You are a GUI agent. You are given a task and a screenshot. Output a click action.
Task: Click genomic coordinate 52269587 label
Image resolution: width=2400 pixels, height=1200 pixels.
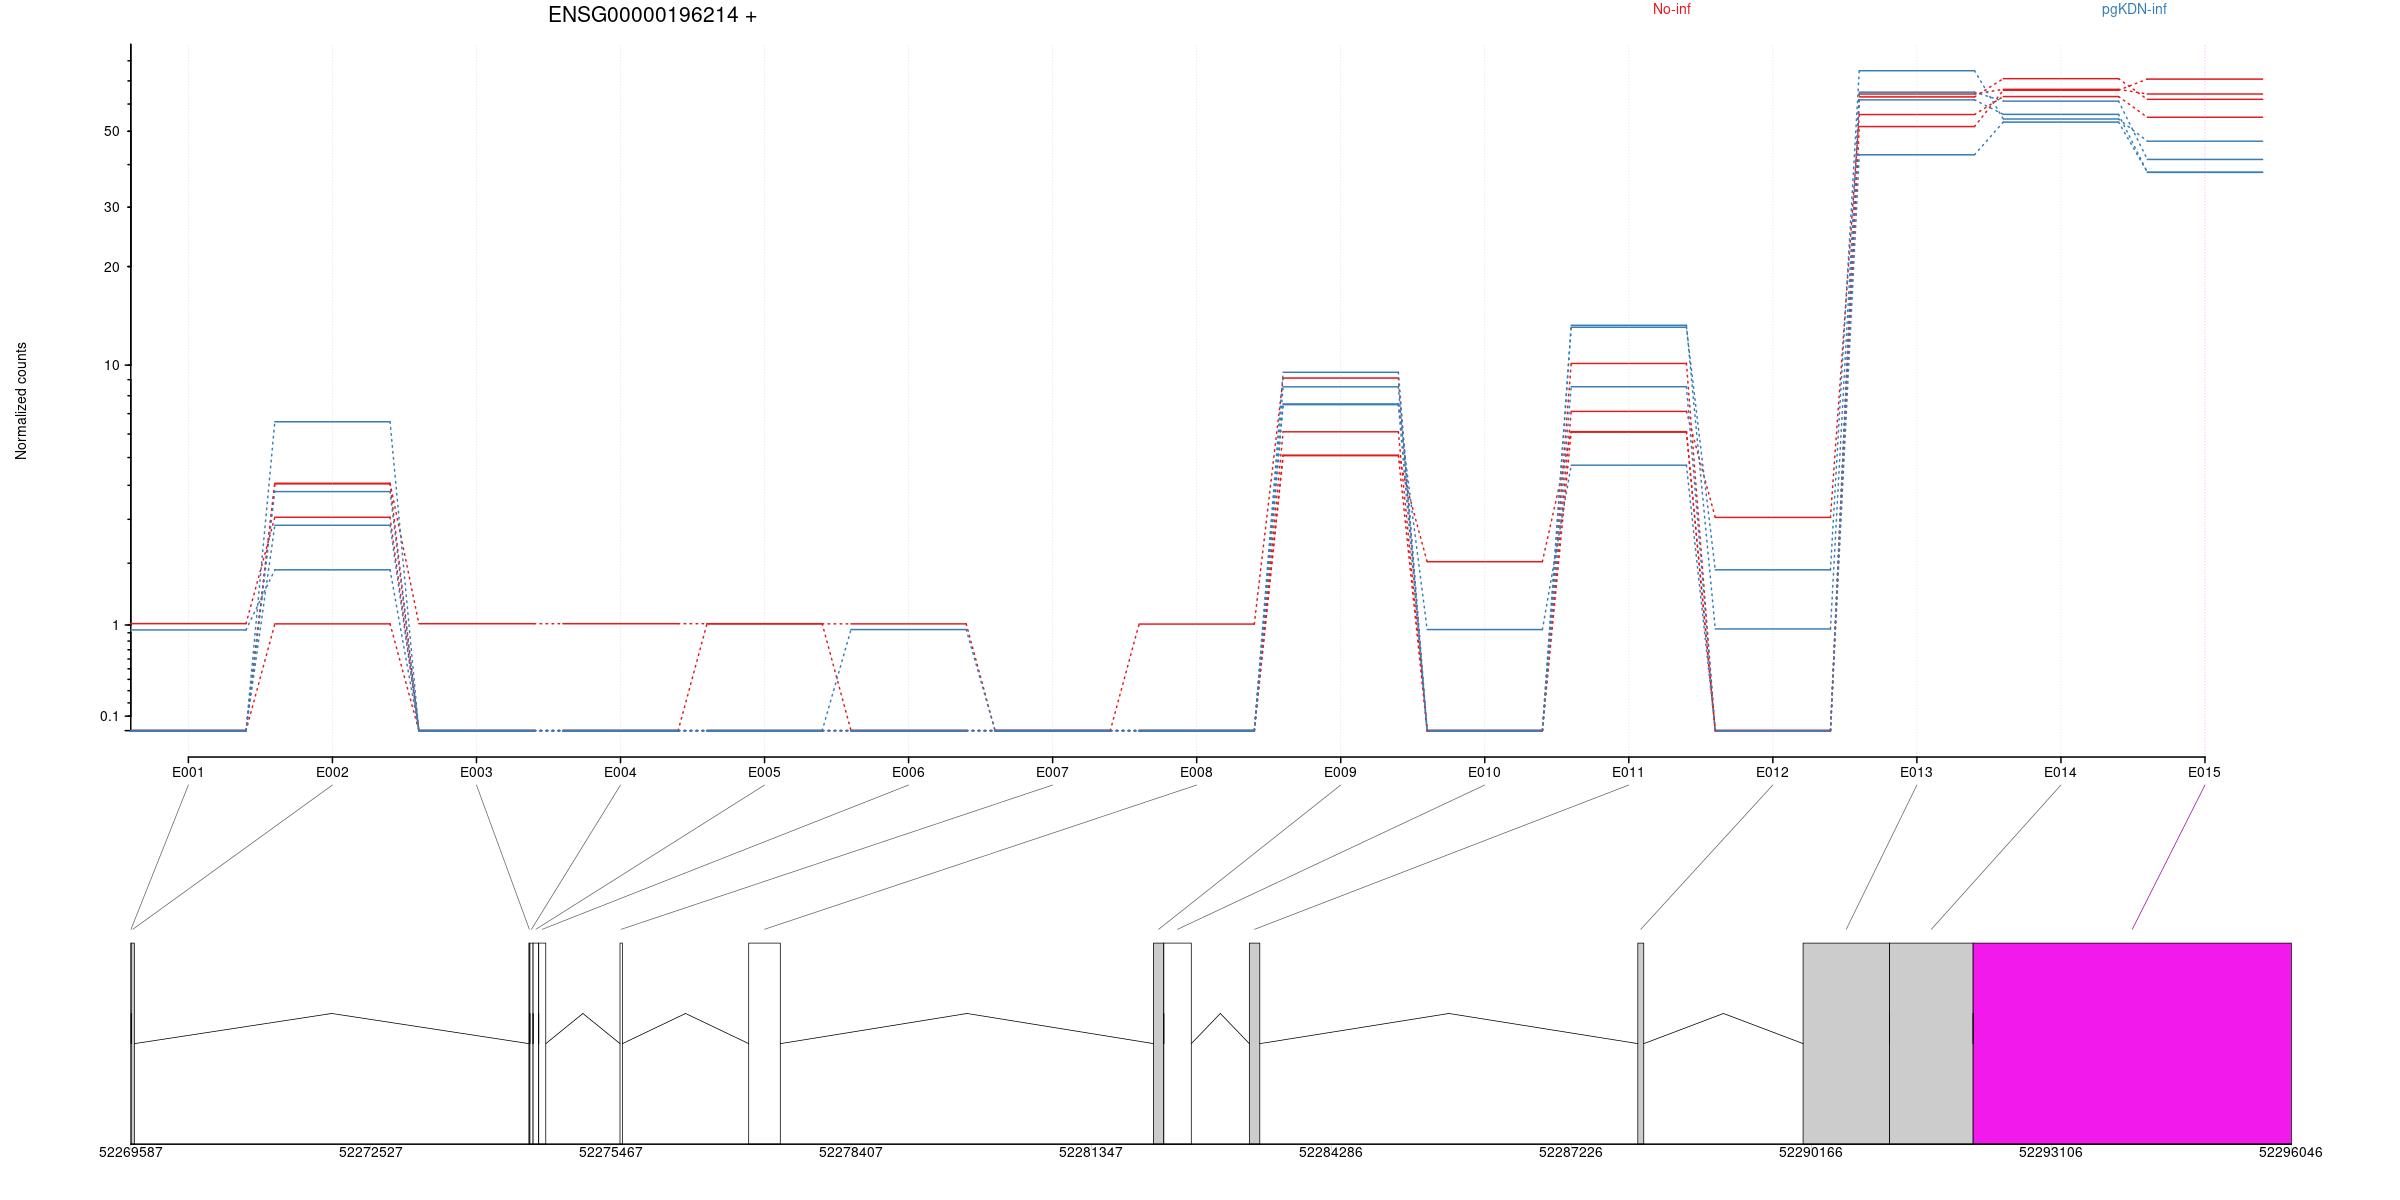(130, 1152)
